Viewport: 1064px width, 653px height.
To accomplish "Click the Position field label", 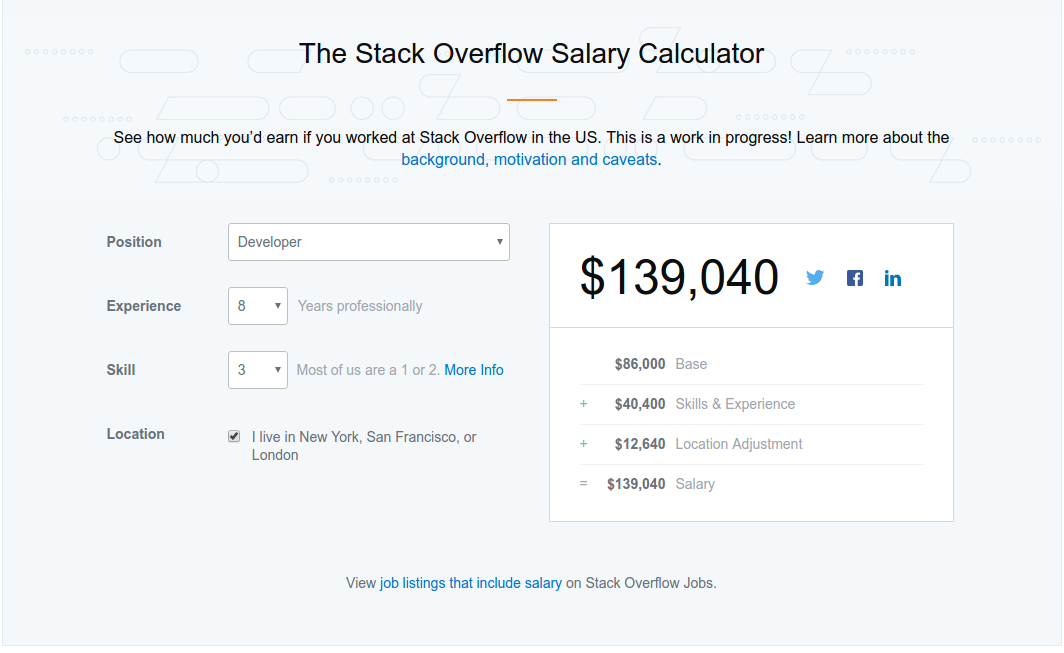I will pyautogui.click(x=134, y=242).
